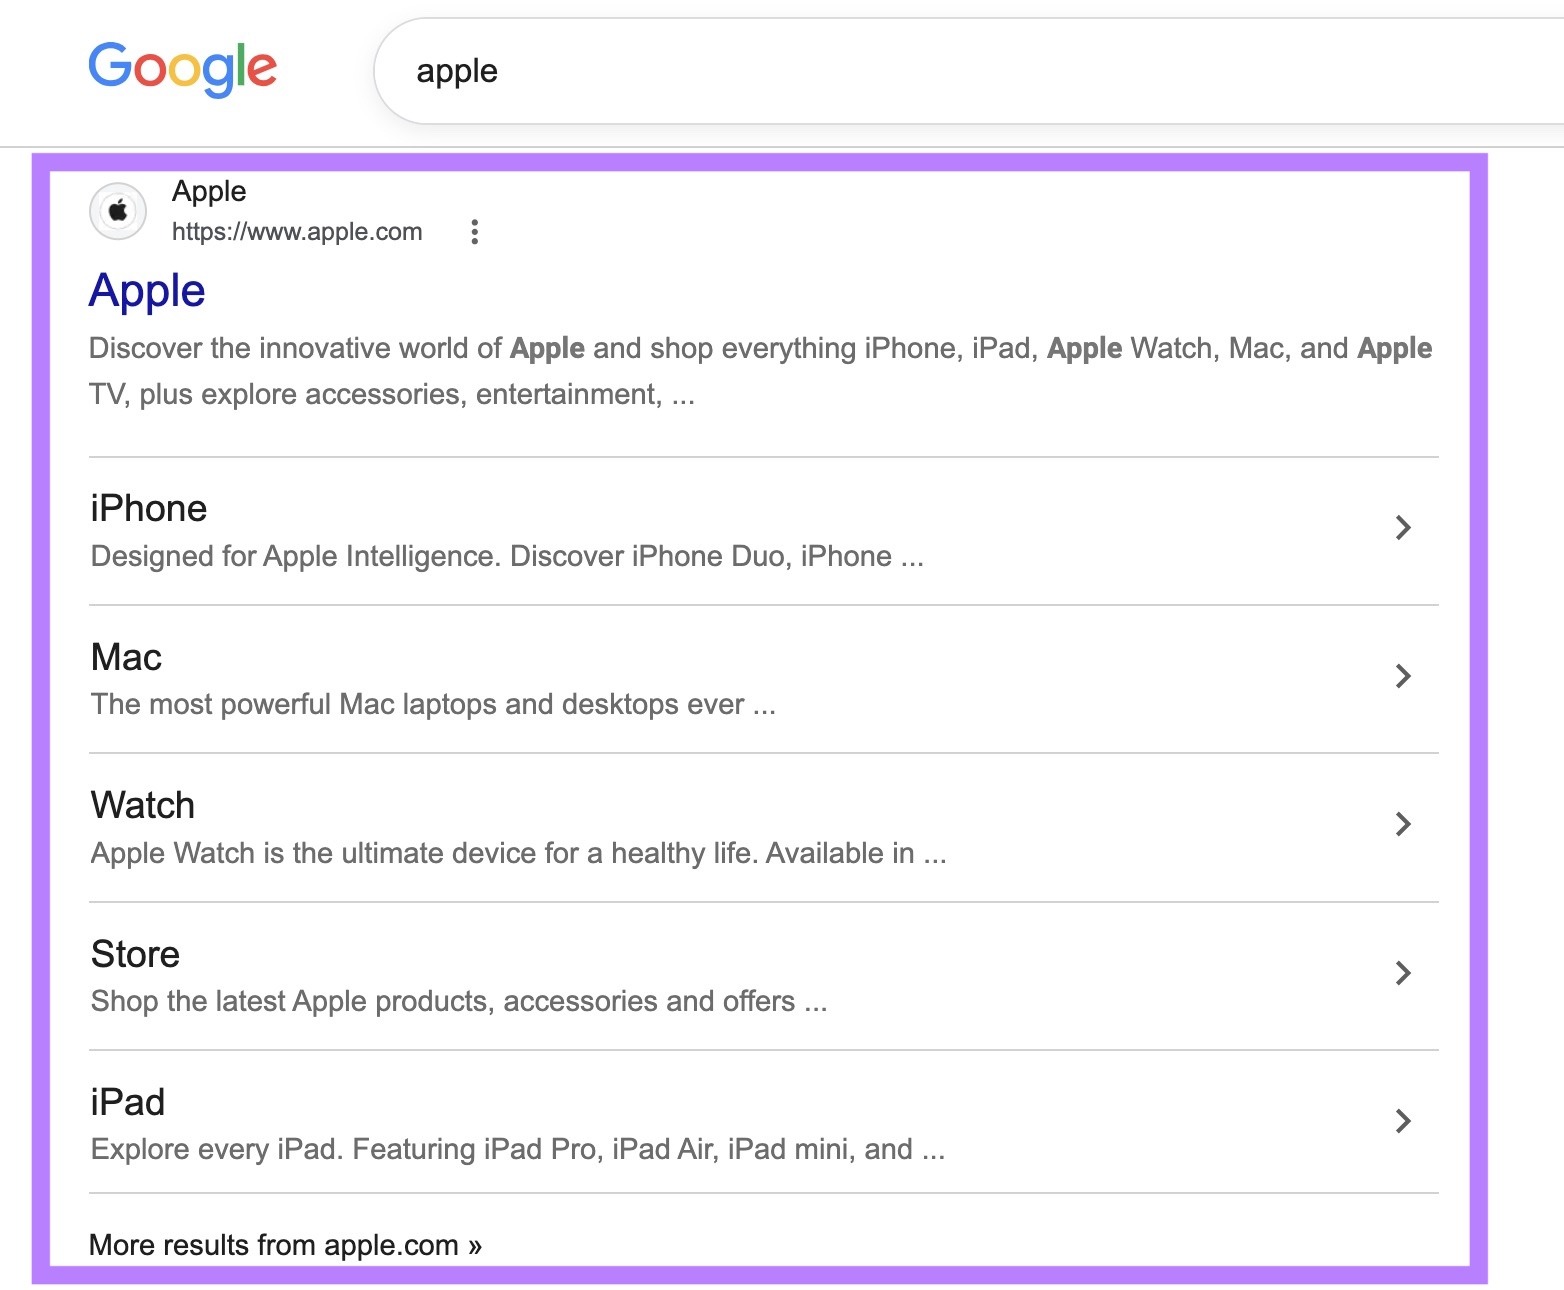Image resolution: width=1564 pixels, height=1290 pixels.
Task: Open the Mac sitelink heading
Action: 126,657
